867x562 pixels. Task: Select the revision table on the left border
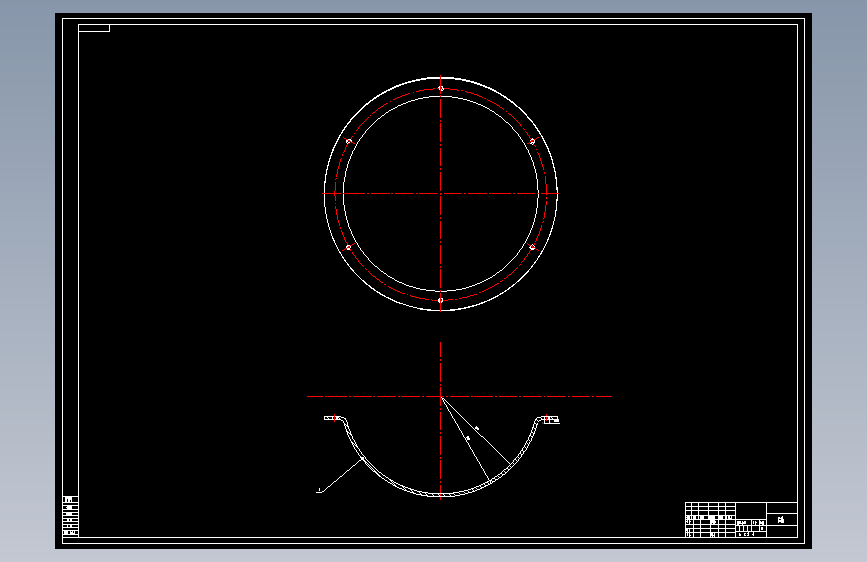tap(70, 516)
